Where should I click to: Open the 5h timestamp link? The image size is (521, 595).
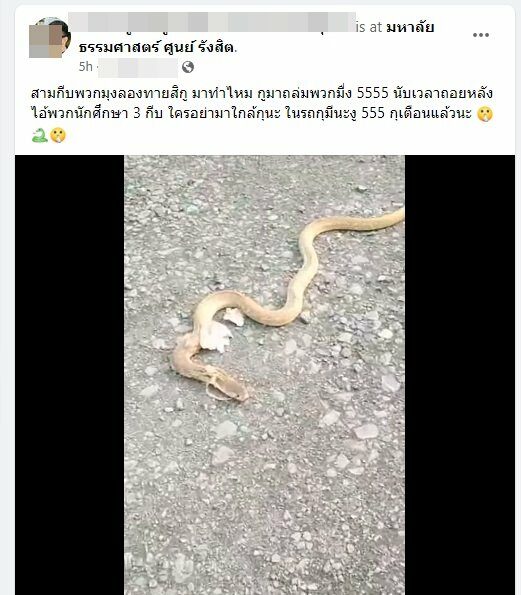85,67
